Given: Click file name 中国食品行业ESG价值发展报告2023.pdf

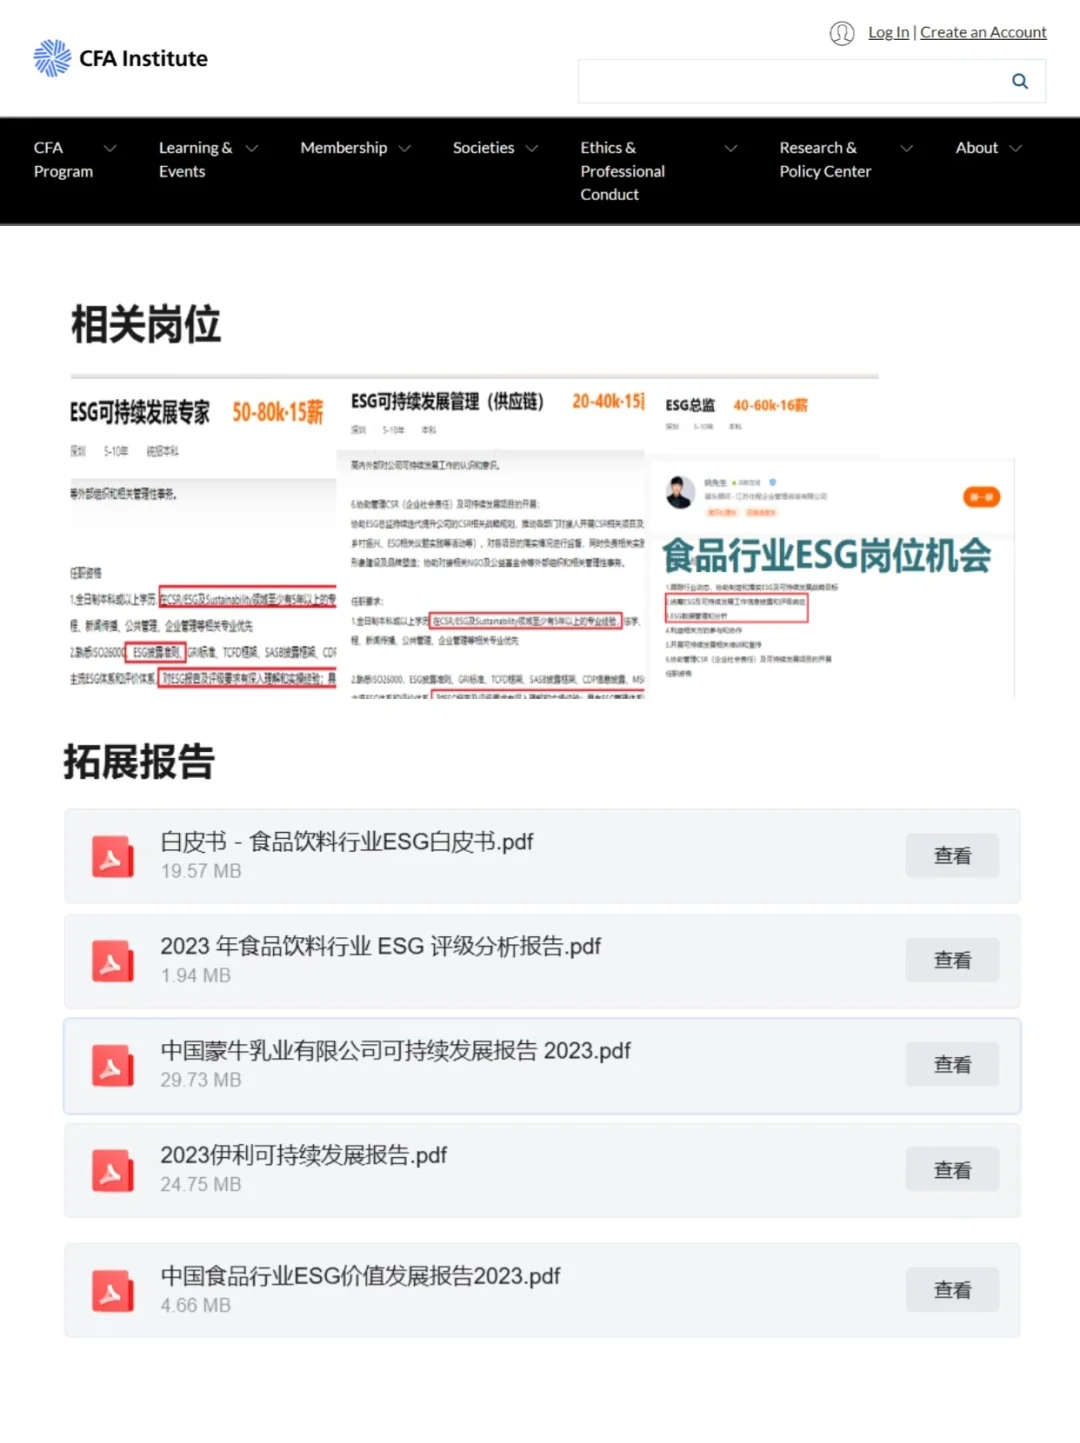Looking at the screenshot, I should [361, 1276].
